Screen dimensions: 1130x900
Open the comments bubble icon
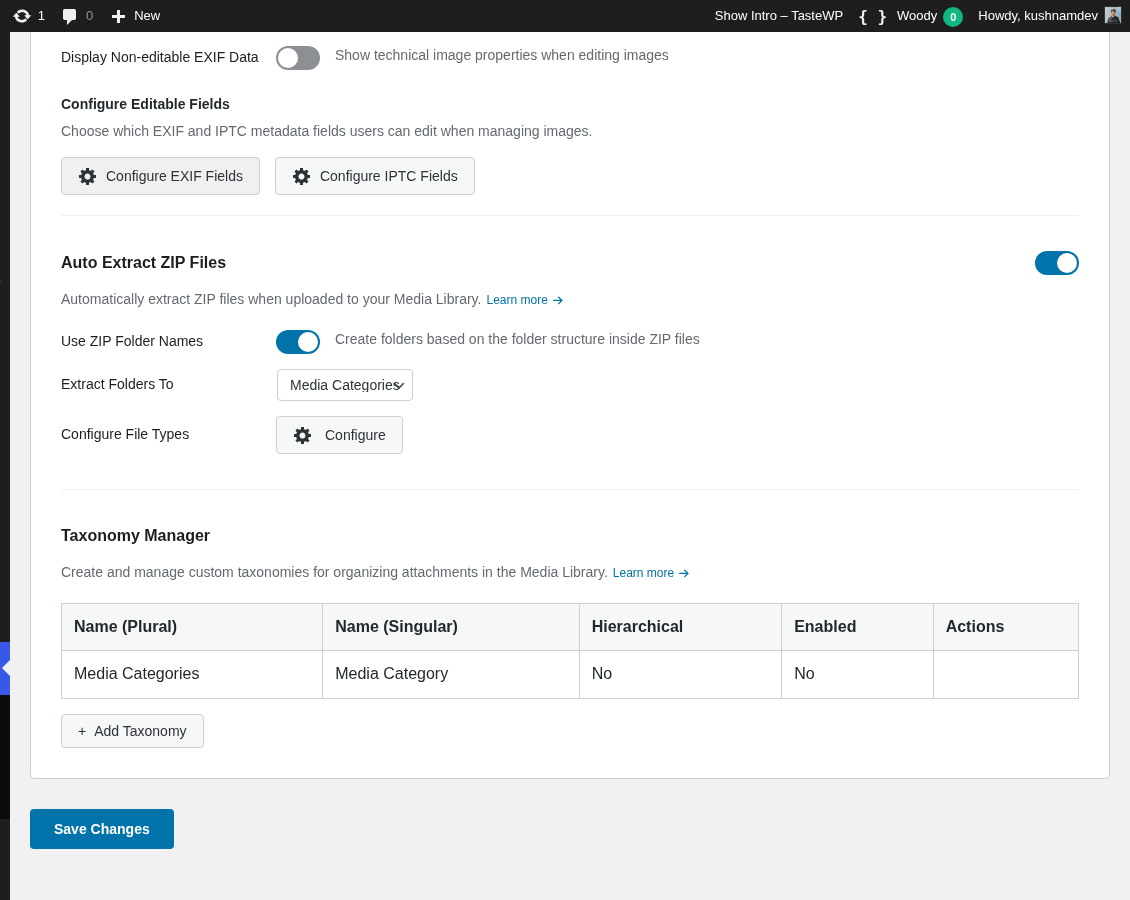(x=69, y=16)
